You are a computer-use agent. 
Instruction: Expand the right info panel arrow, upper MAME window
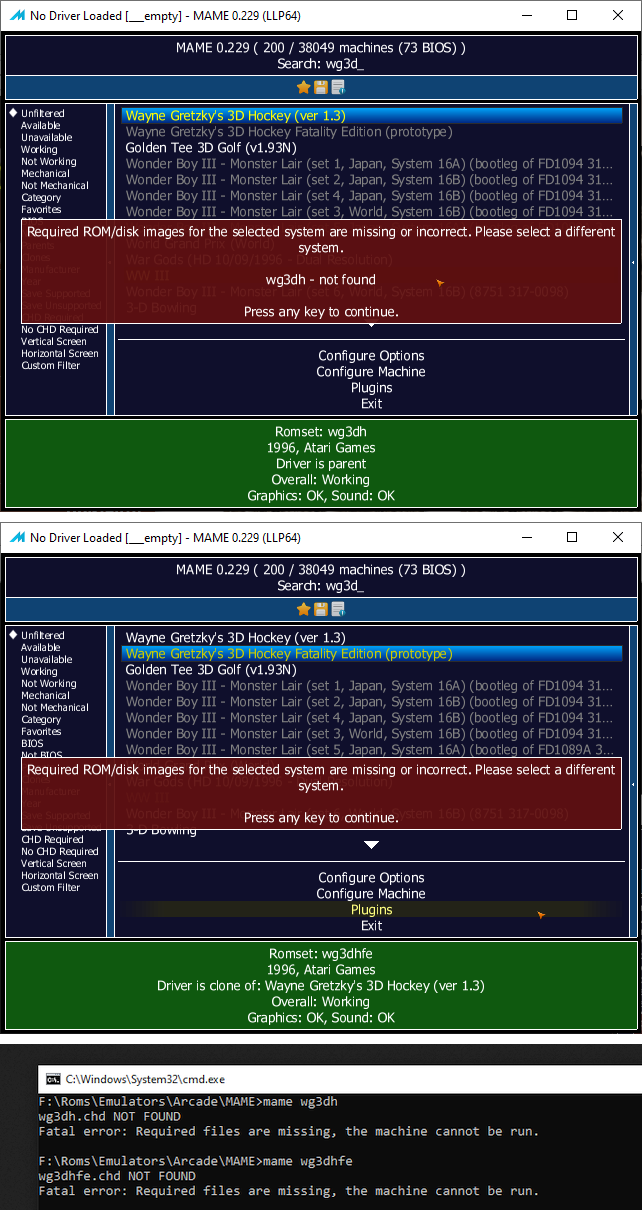635,260
